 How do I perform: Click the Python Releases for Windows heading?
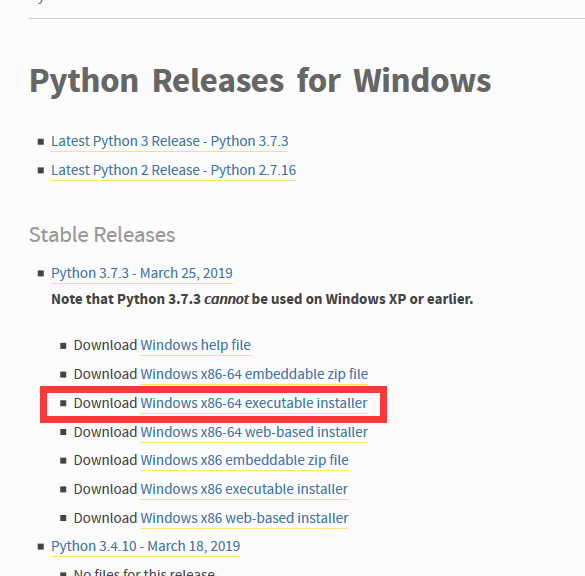260,82
